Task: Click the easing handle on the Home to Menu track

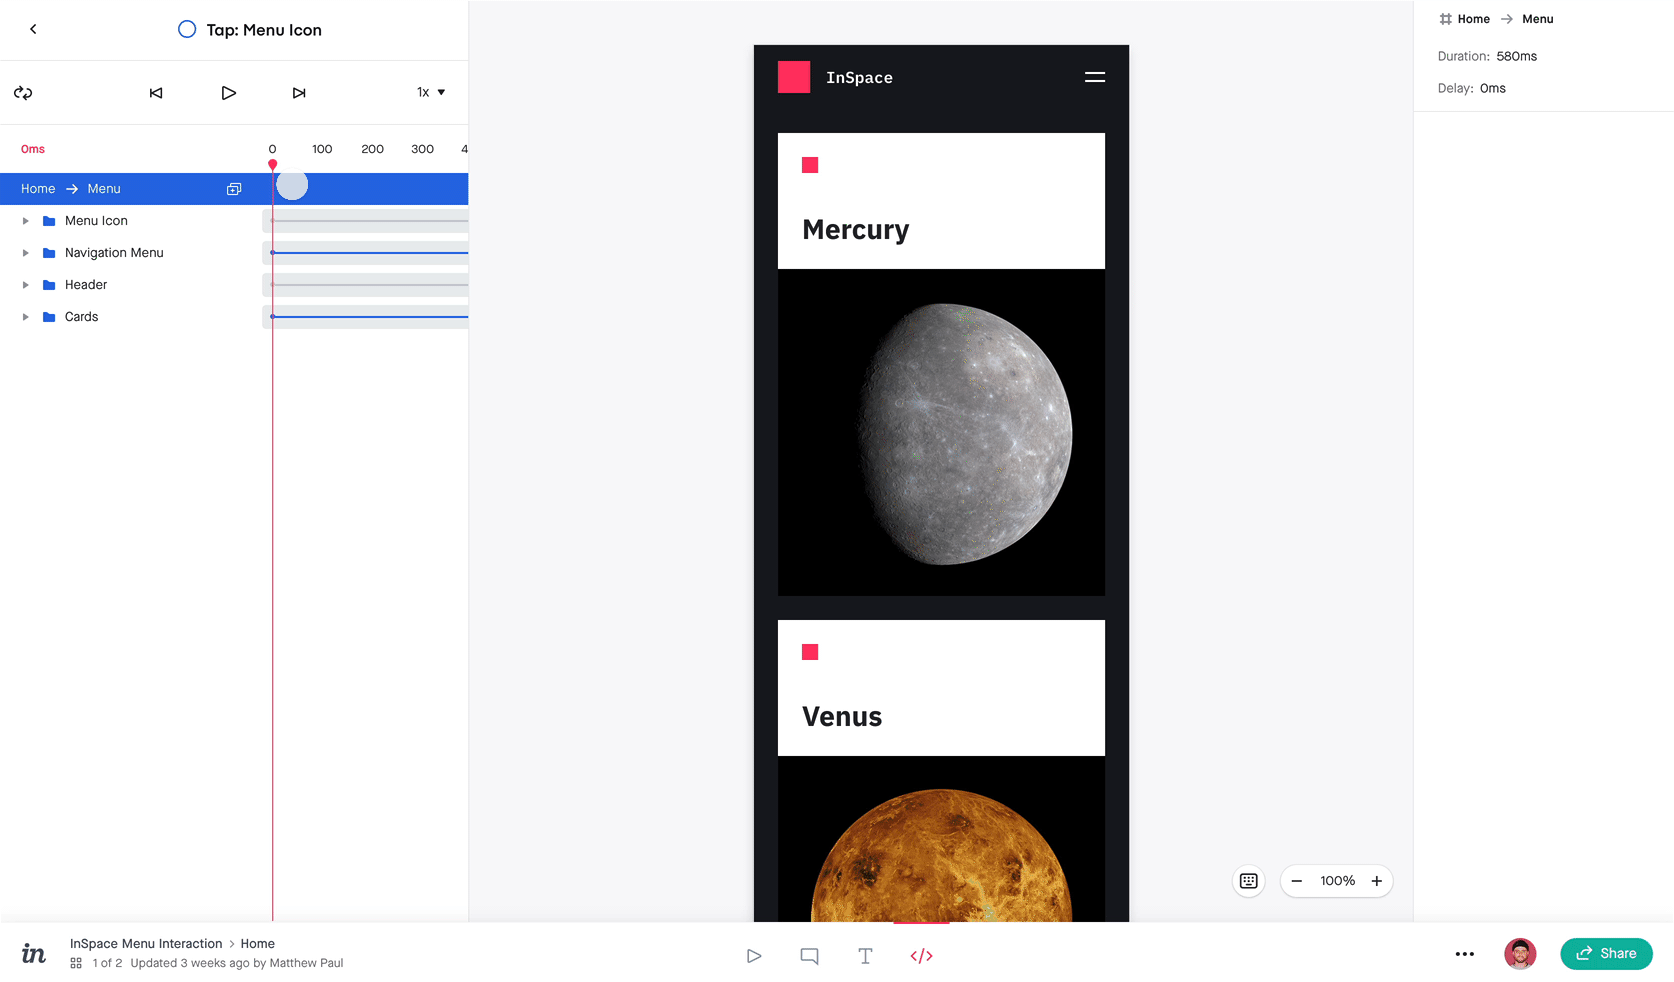Action: click(x=292, y=186)
